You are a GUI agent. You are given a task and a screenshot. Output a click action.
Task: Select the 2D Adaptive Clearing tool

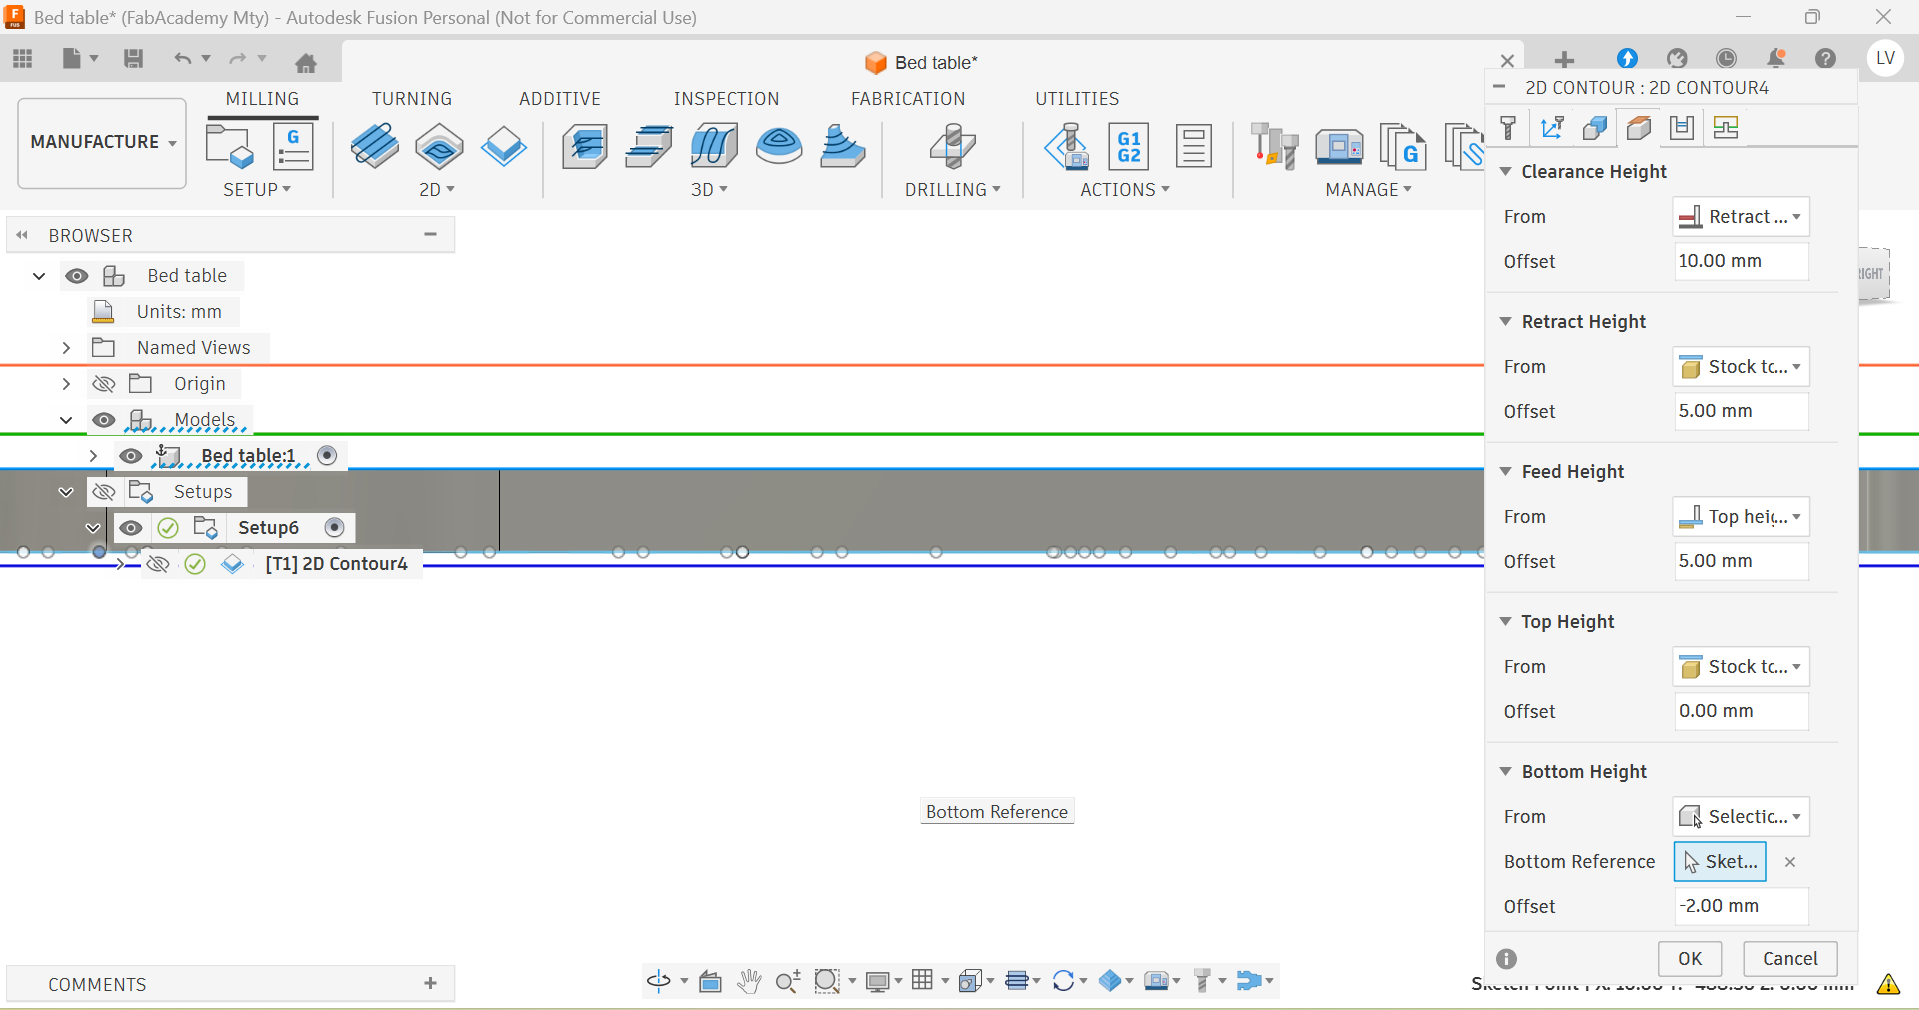coord(375,147)
